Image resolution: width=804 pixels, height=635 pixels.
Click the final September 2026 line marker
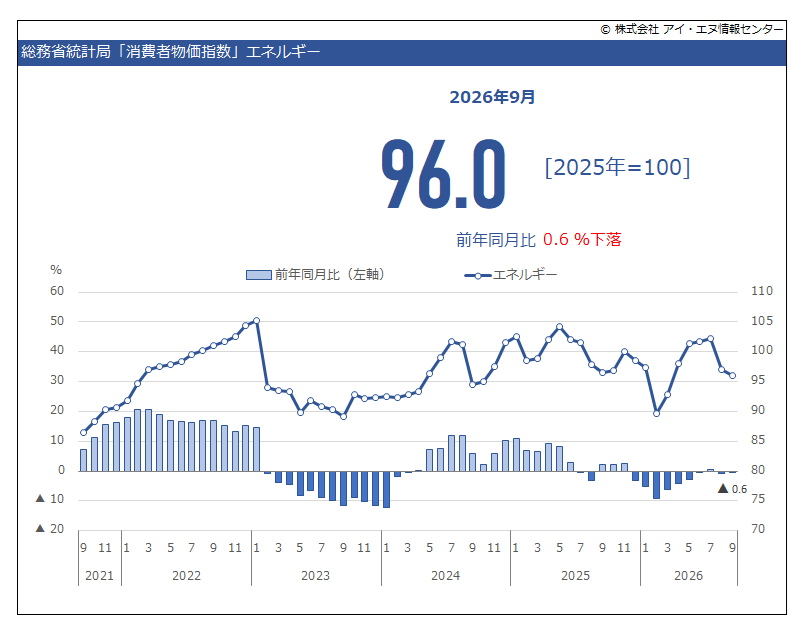pos(733,375)
